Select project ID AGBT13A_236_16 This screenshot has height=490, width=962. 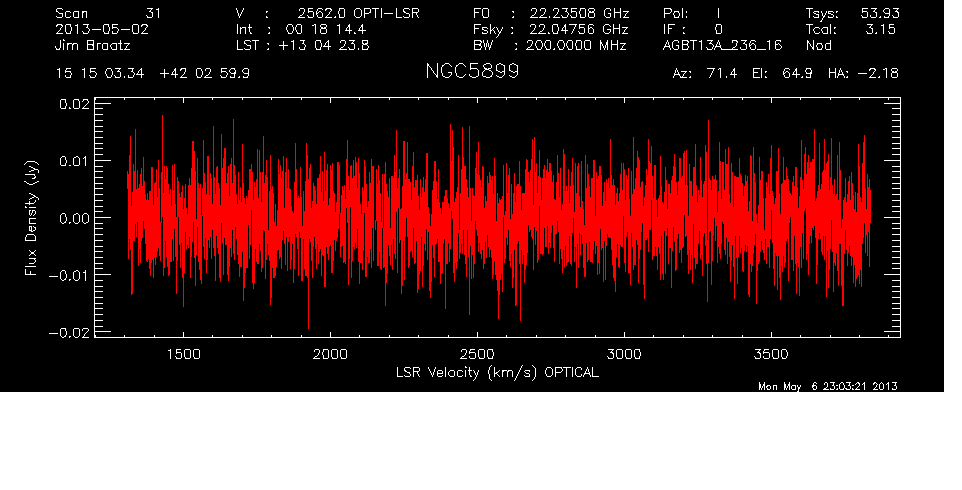point(723,45)
